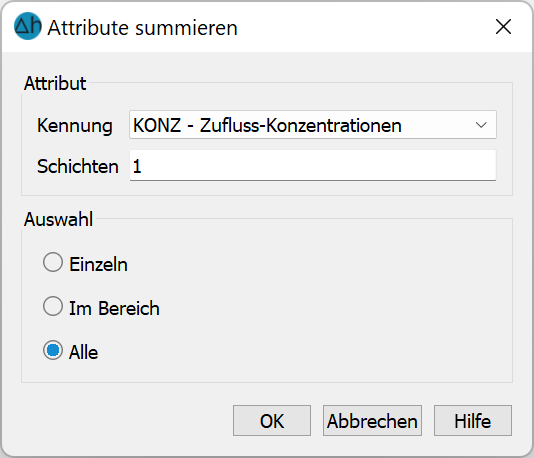Click the Schichten field label
Viewport: 534px width, 458px height.
point(78,167)
